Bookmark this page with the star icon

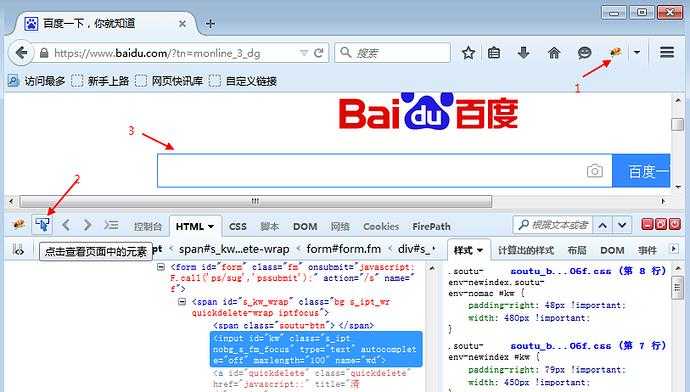click(x=468, y=53)
